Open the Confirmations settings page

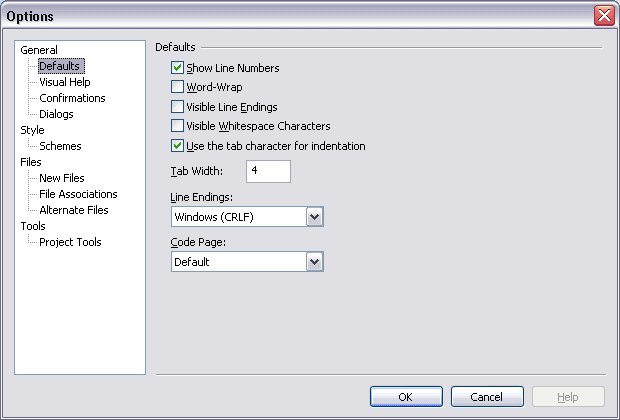pos(72,98)
